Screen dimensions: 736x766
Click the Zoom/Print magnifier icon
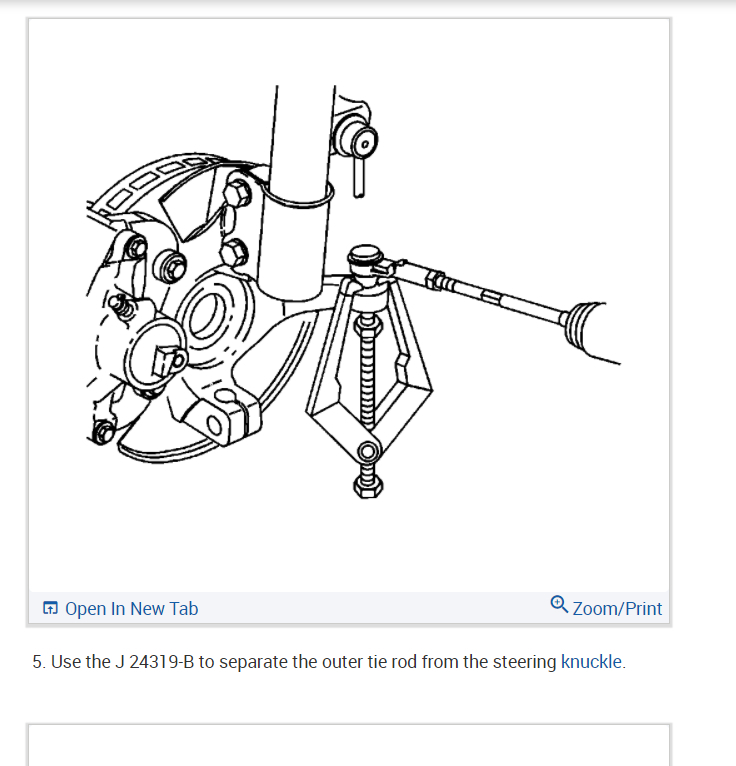pos(559,604)
